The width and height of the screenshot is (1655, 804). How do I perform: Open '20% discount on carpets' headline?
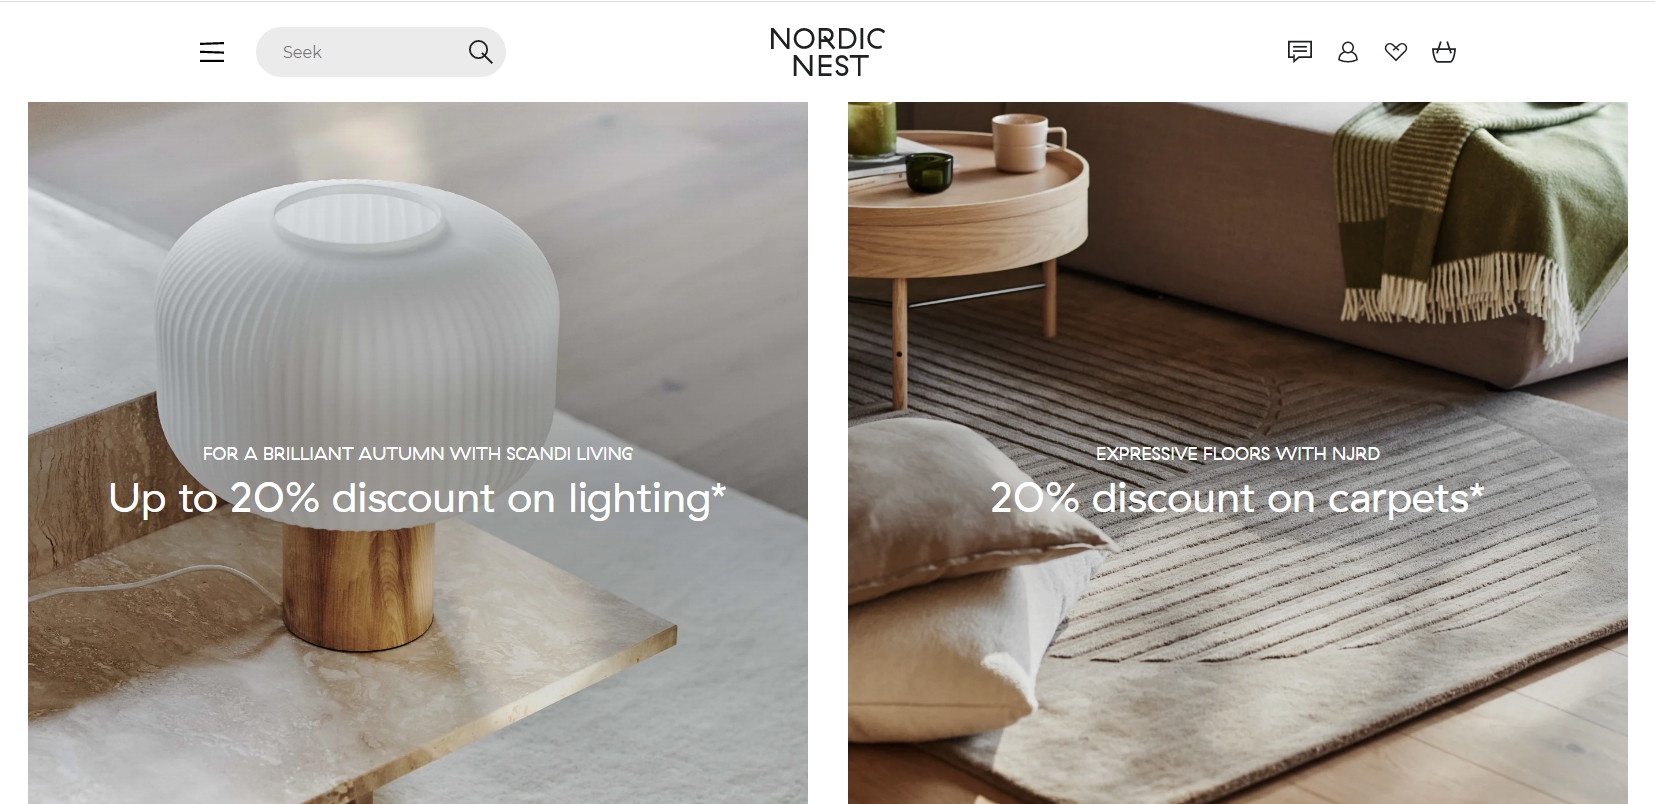click(x=1237, y=498)
